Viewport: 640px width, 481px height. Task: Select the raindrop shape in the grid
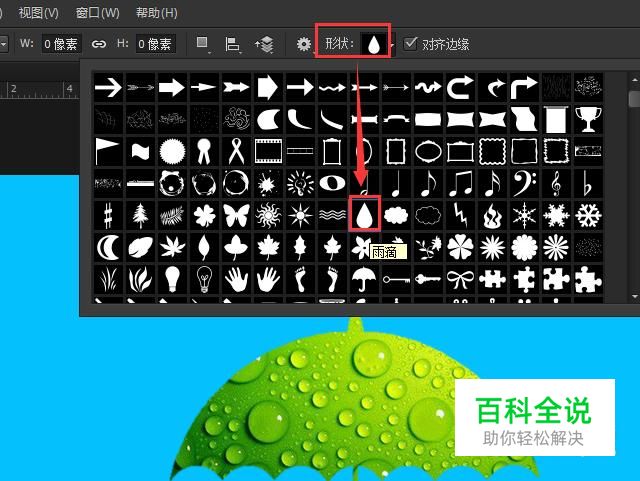point(364,216)
